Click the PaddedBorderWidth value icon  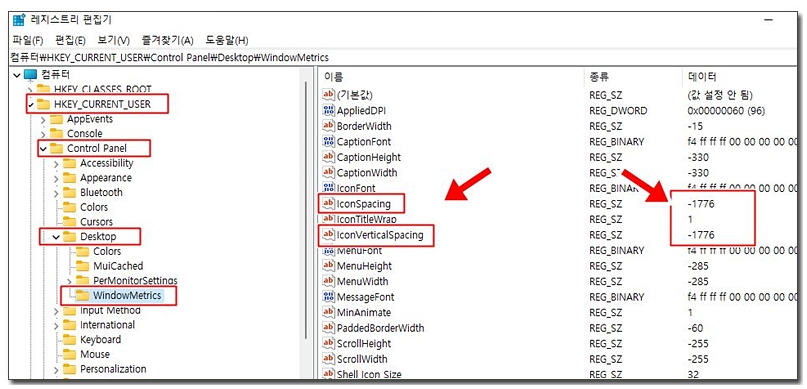(x=328, y=328)
